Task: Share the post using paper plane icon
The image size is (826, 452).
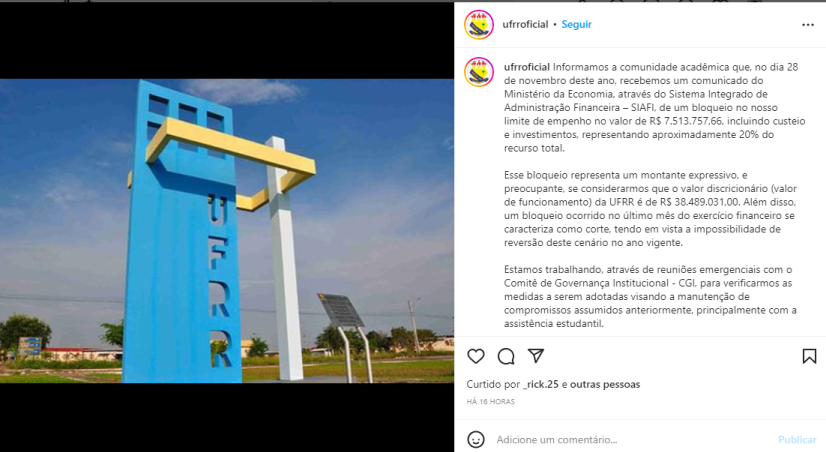Action: pyautogui.click(x=536, y=356)
